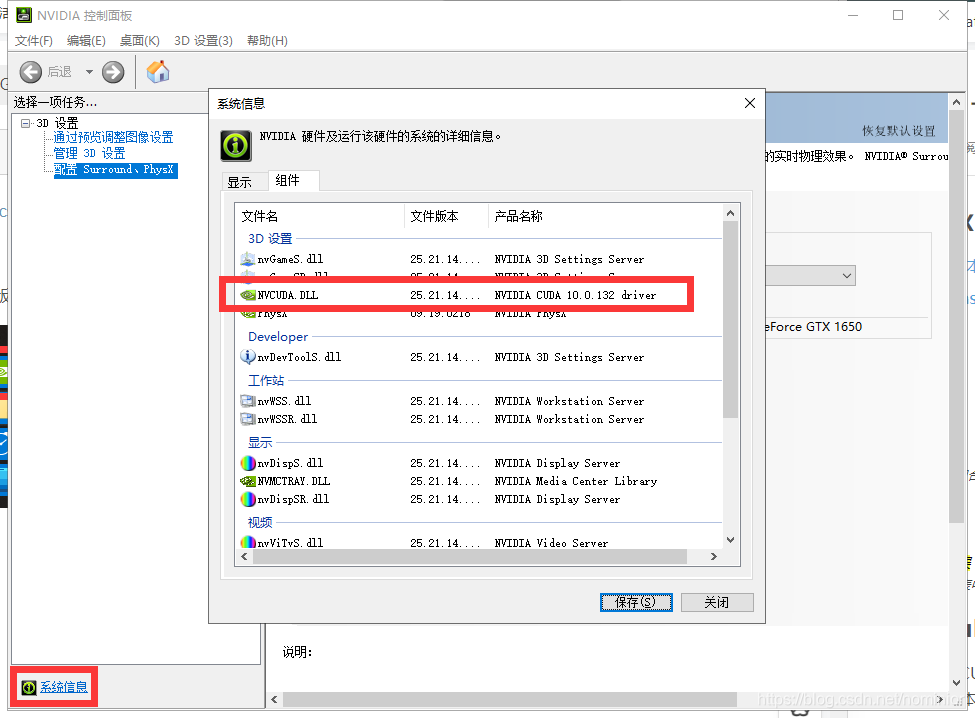Click the component list scroll up arrow

[x=731, y=213]
